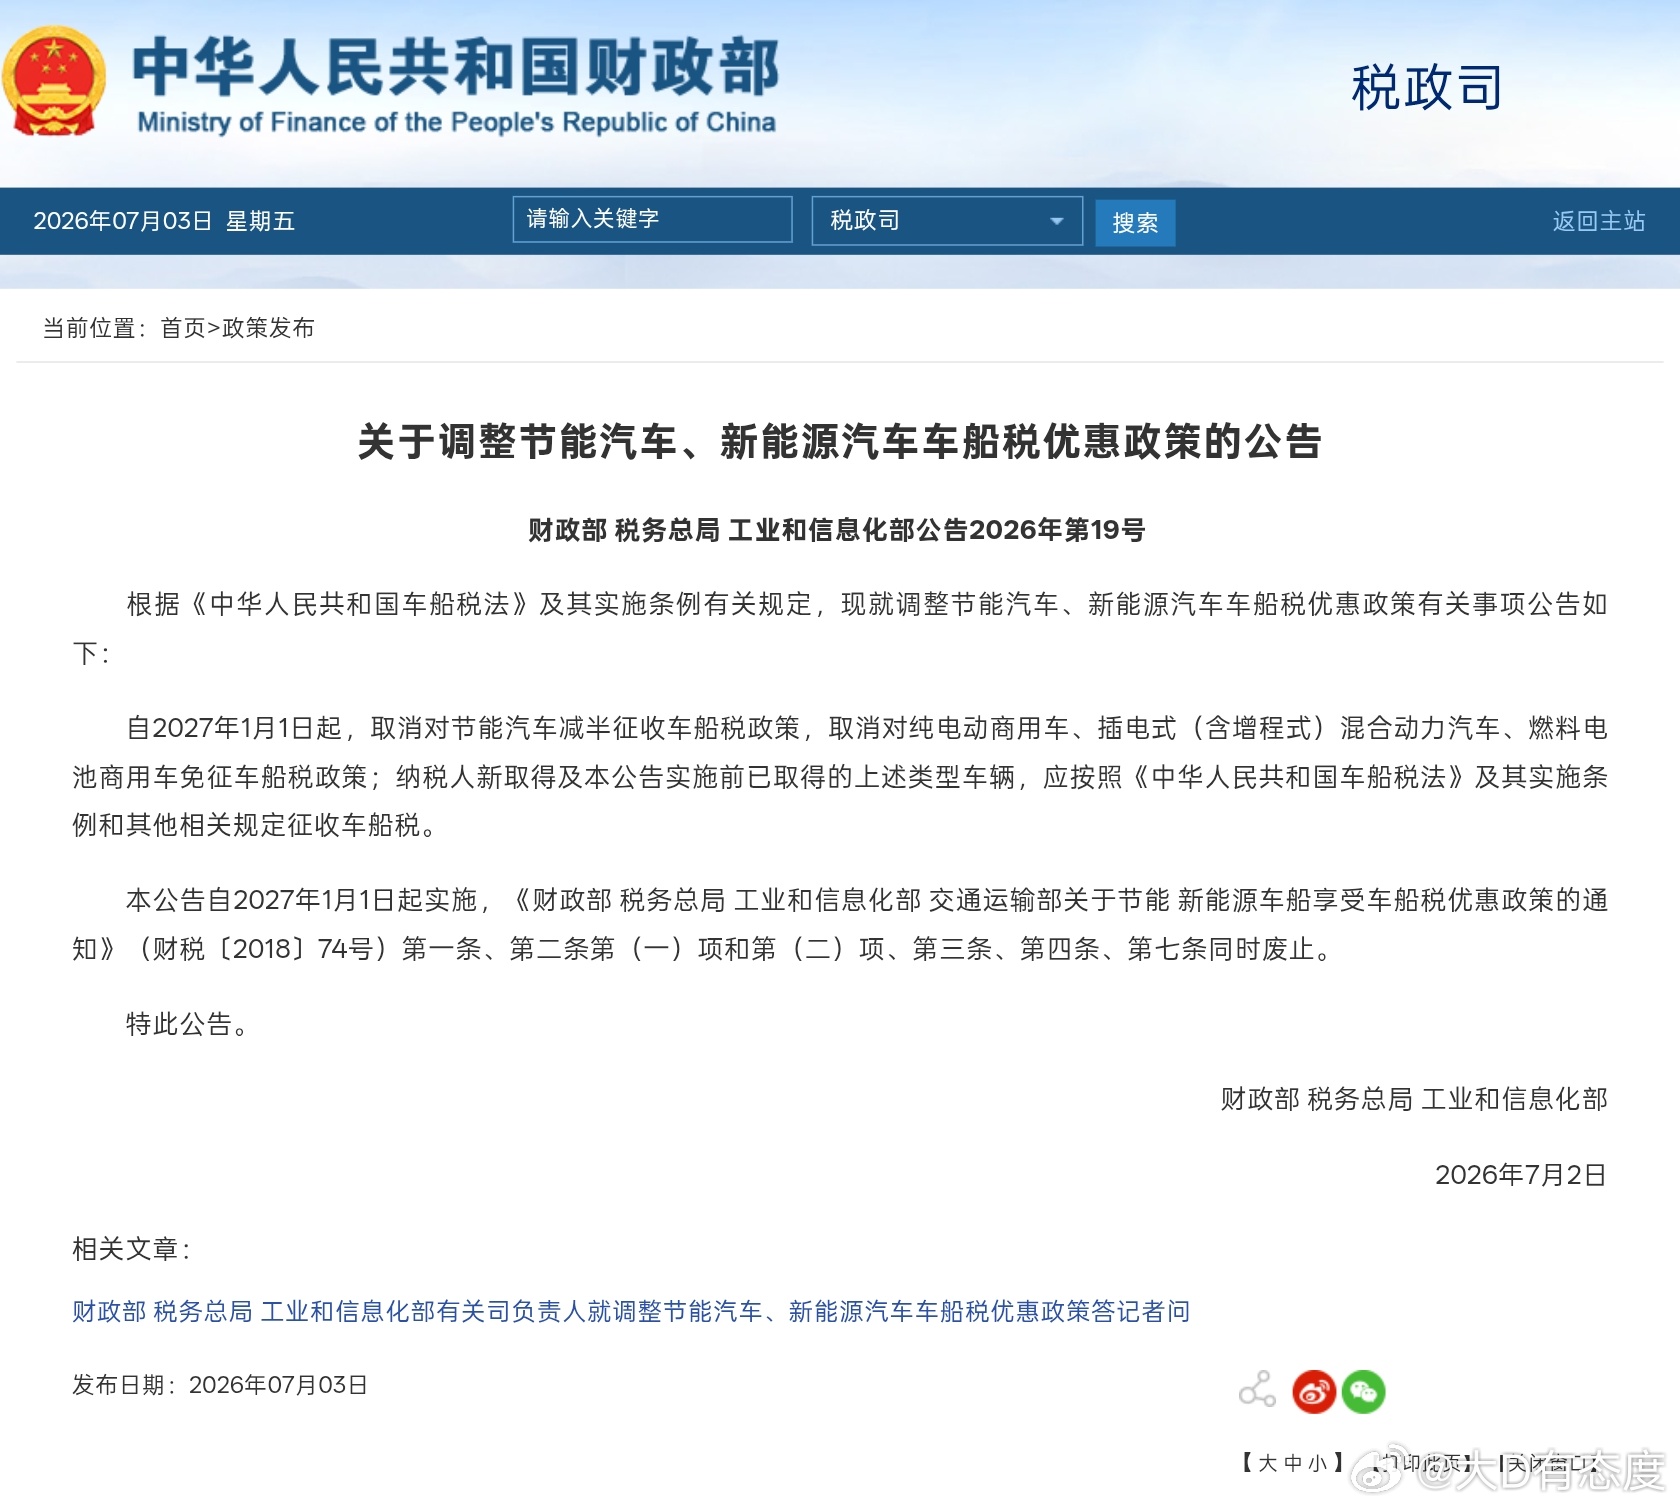This screenshot has width=1680, height=1510.
Task: Click the English Ministry of Finance subtitle
Action: [456, 122]
